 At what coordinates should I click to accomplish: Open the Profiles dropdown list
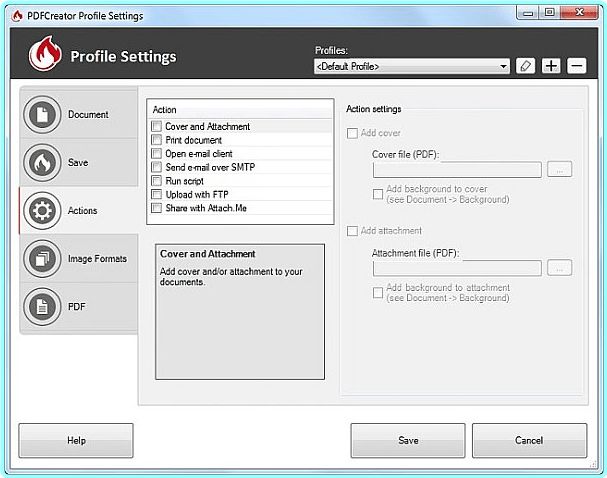(x=504, y=67)
